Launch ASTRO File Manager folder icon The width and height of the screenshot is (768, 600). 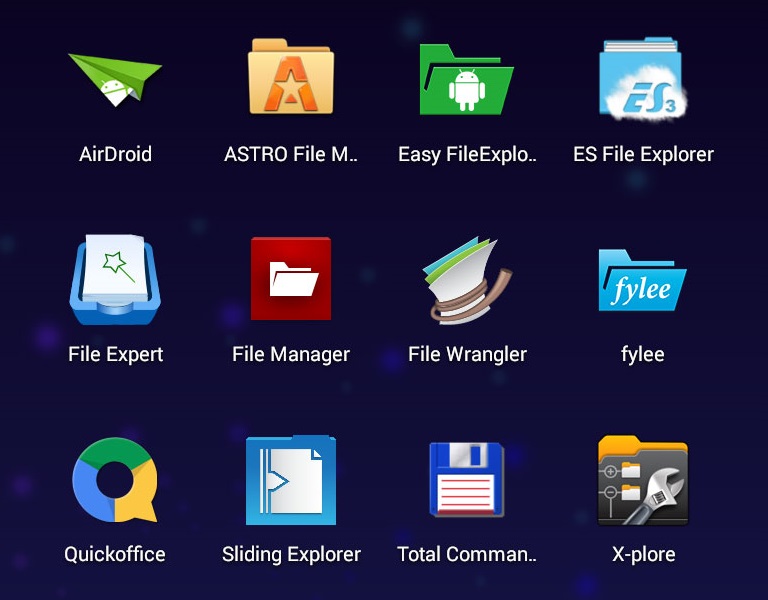(x=291, y=76)
